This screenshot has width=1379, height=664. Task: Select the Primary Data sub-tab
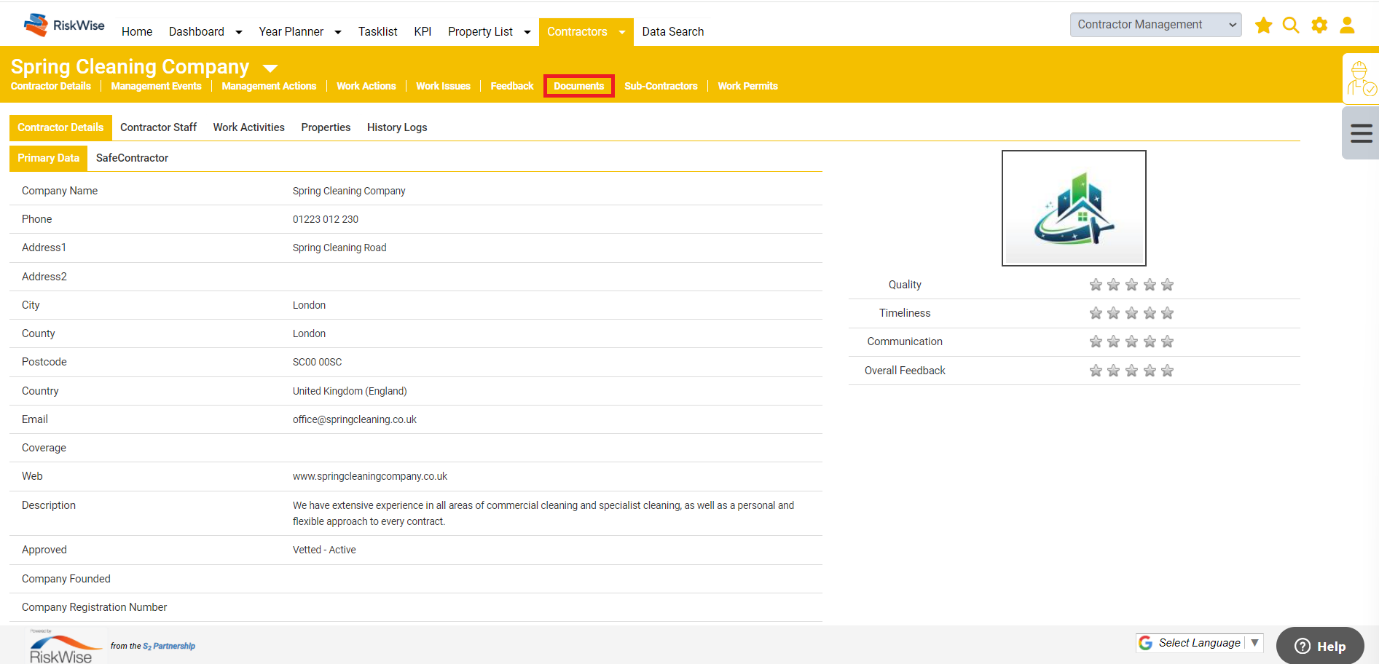(x=48, y=158)
